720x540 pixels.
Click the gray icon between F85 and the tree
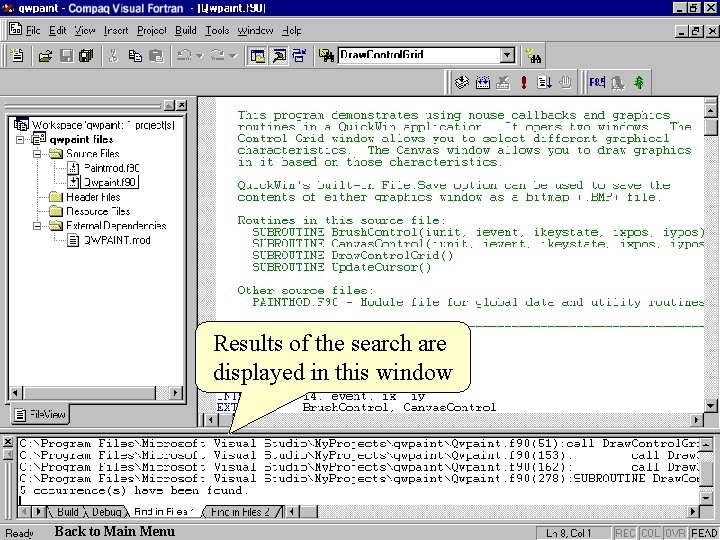(618, 83)
